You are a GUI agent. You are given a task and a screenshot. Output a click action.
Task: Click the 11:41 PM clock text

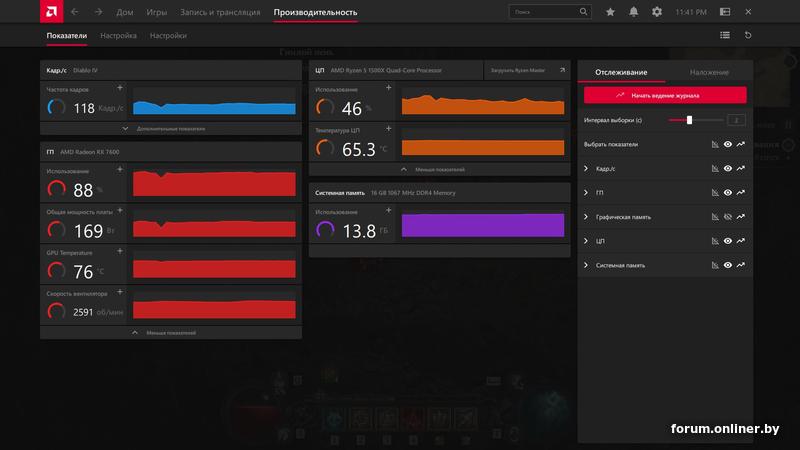(691, 12)
